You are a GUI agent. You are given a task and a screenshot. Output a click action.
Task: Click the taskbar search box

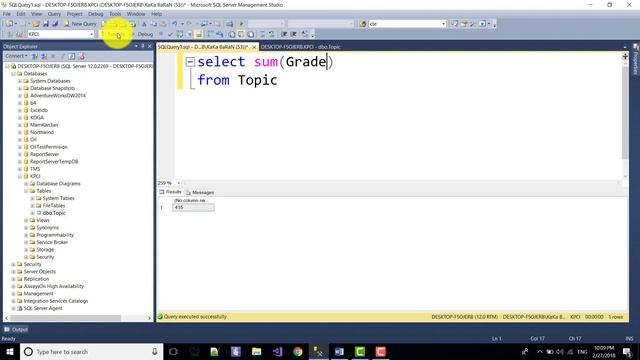tap(91, 351)
